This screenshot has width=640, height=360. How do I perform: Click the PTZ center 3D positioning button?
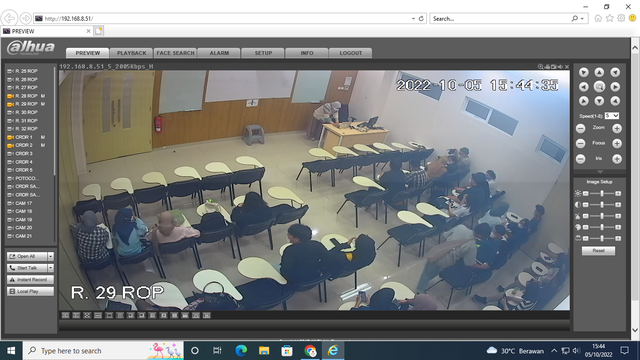click(x=599, y=87)
